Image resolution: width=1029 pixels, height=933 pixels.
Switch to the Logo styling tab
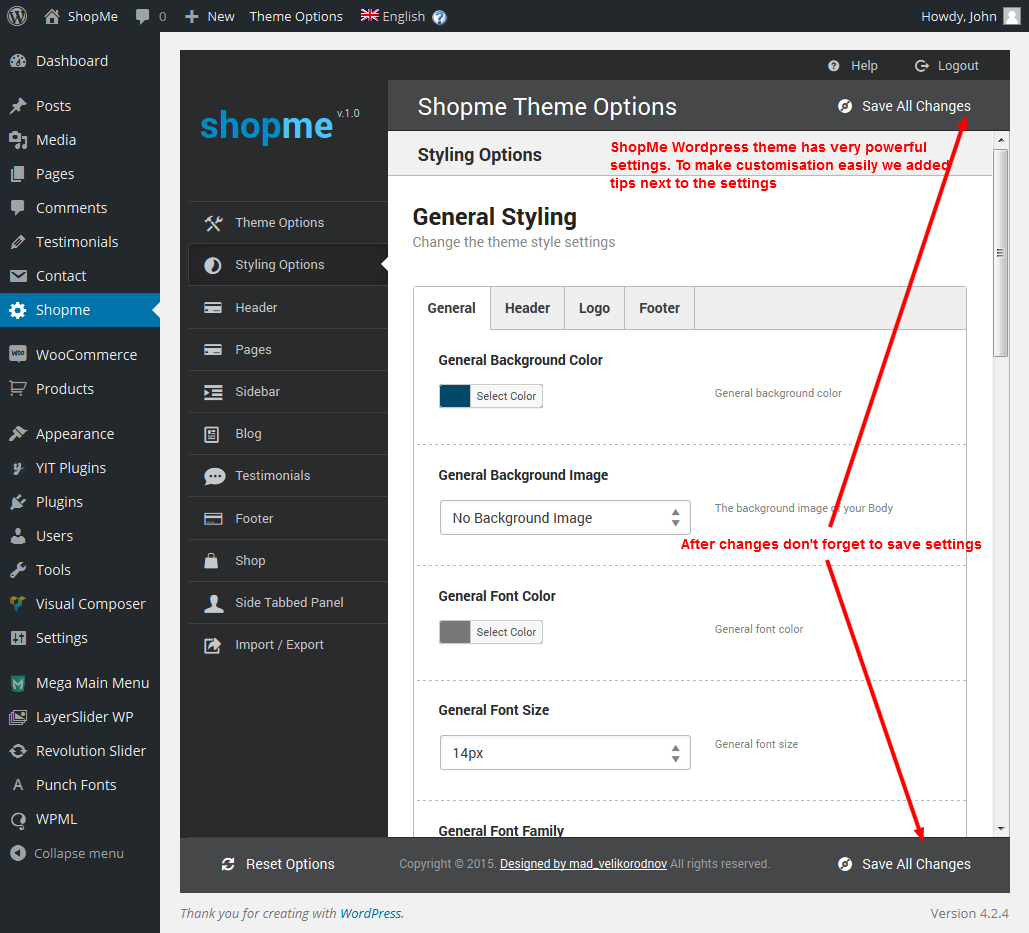[x=594, y=308]
